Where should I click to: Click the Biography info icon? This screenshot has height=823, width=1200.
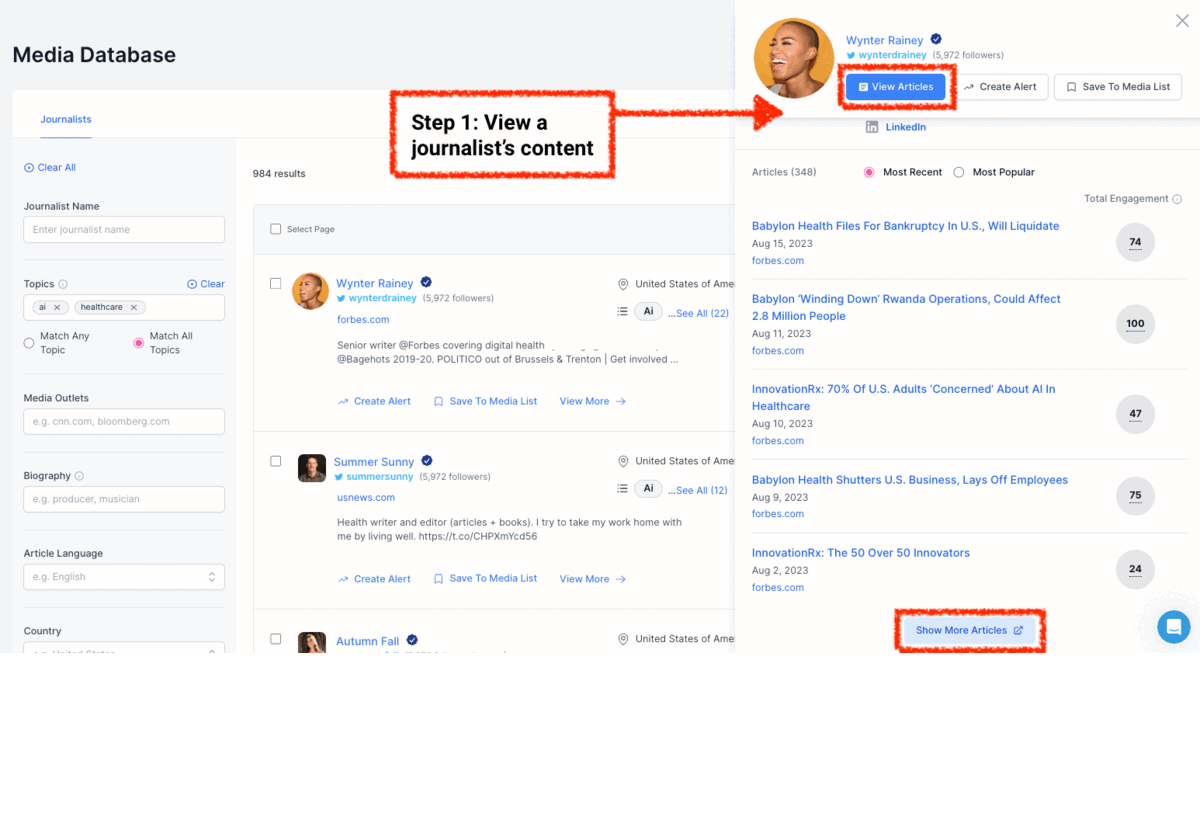click(79, 476)
